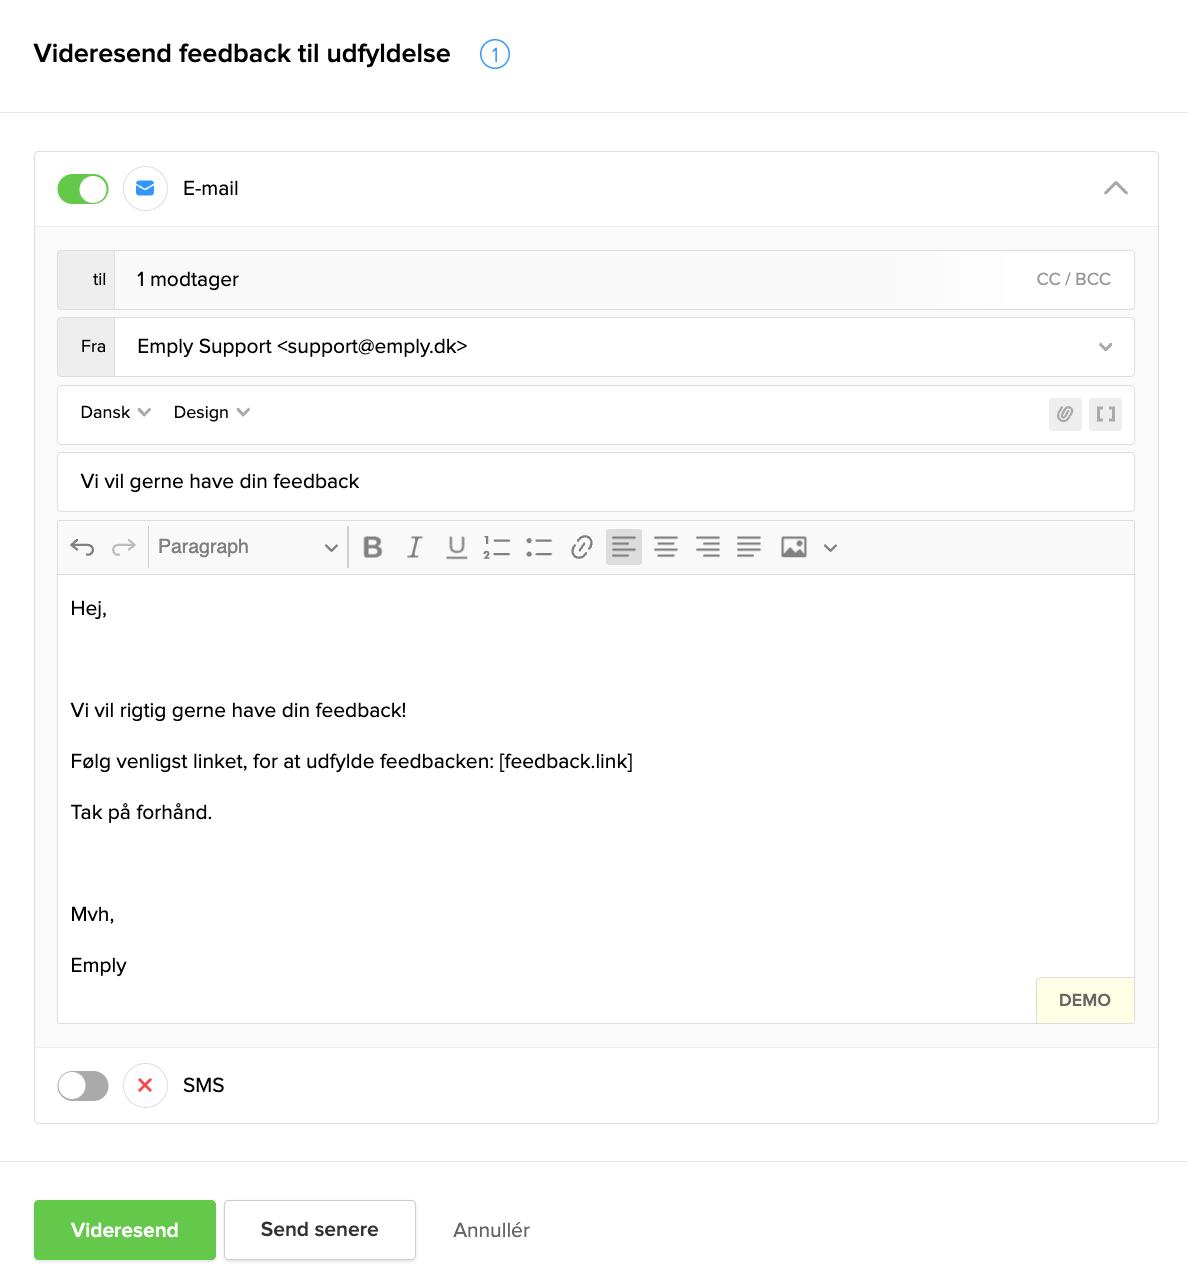Click the green Videresend button
The height and width of the screenshot is (1274, 1188).
[125, 1230]
